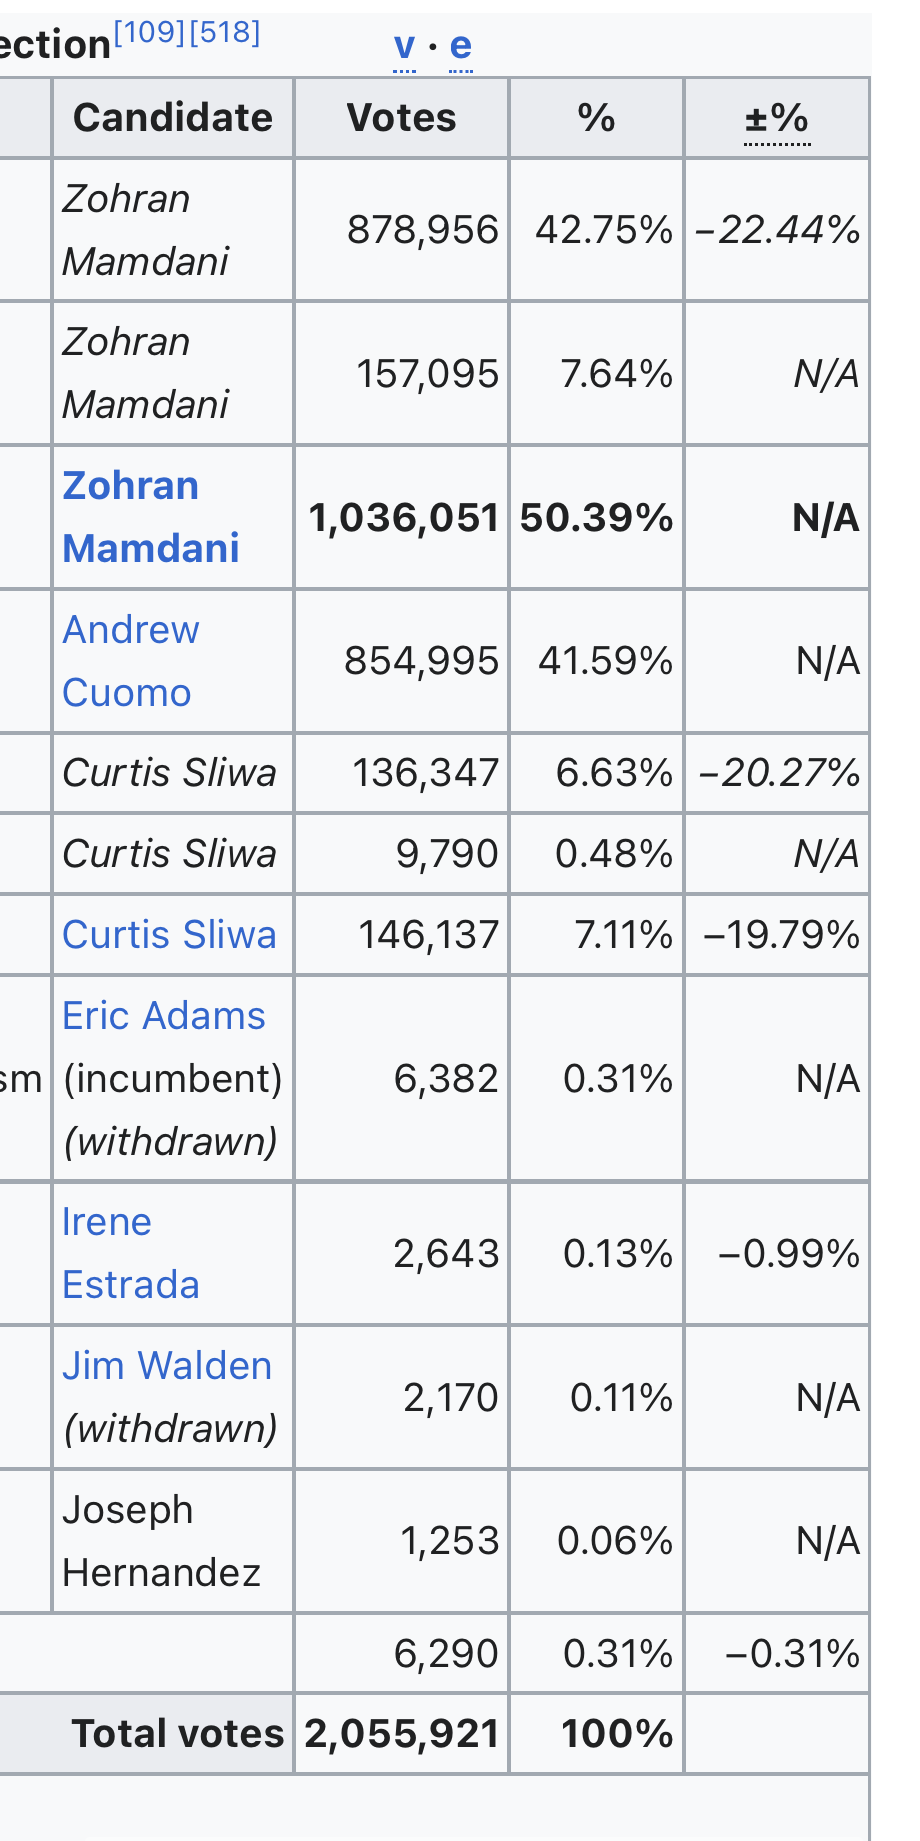Click the Candidate column header
920x1841 pixels.
point(173,119)
